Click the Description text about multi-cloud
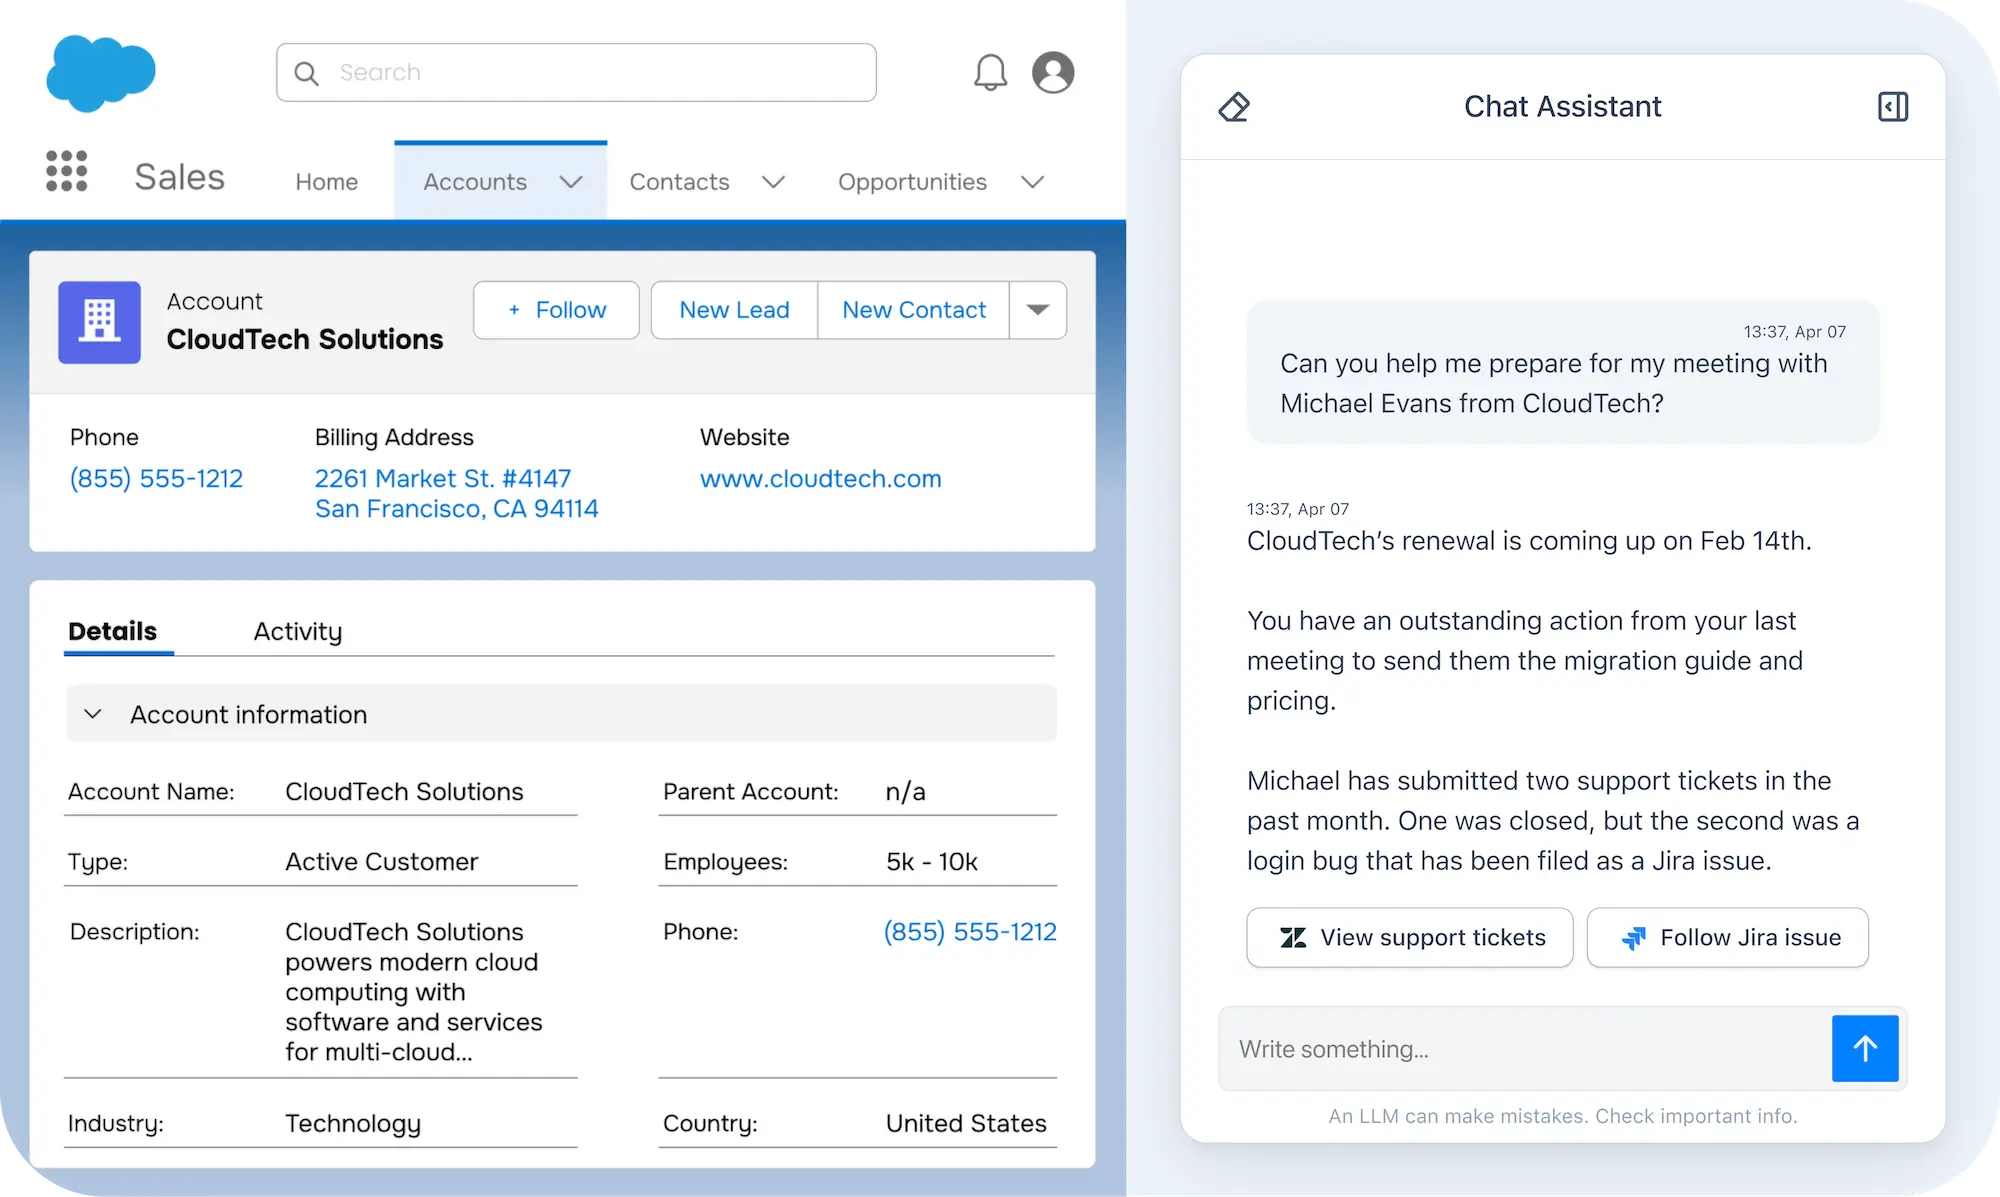 point(414,992)
